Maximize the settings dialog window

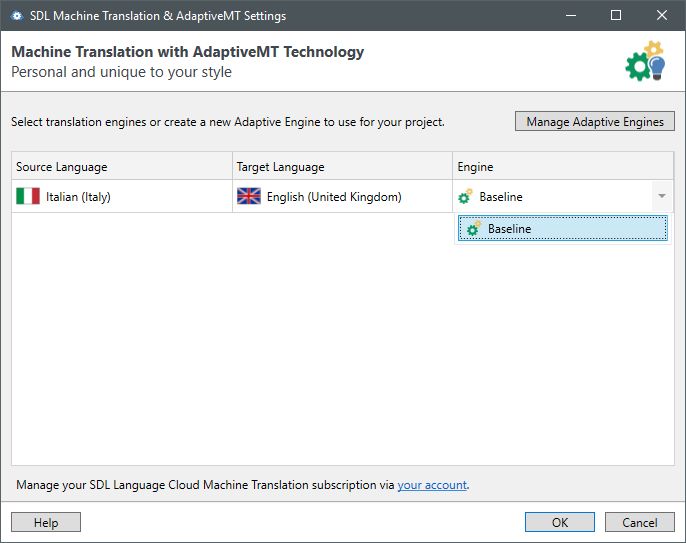tap(616, 16)
